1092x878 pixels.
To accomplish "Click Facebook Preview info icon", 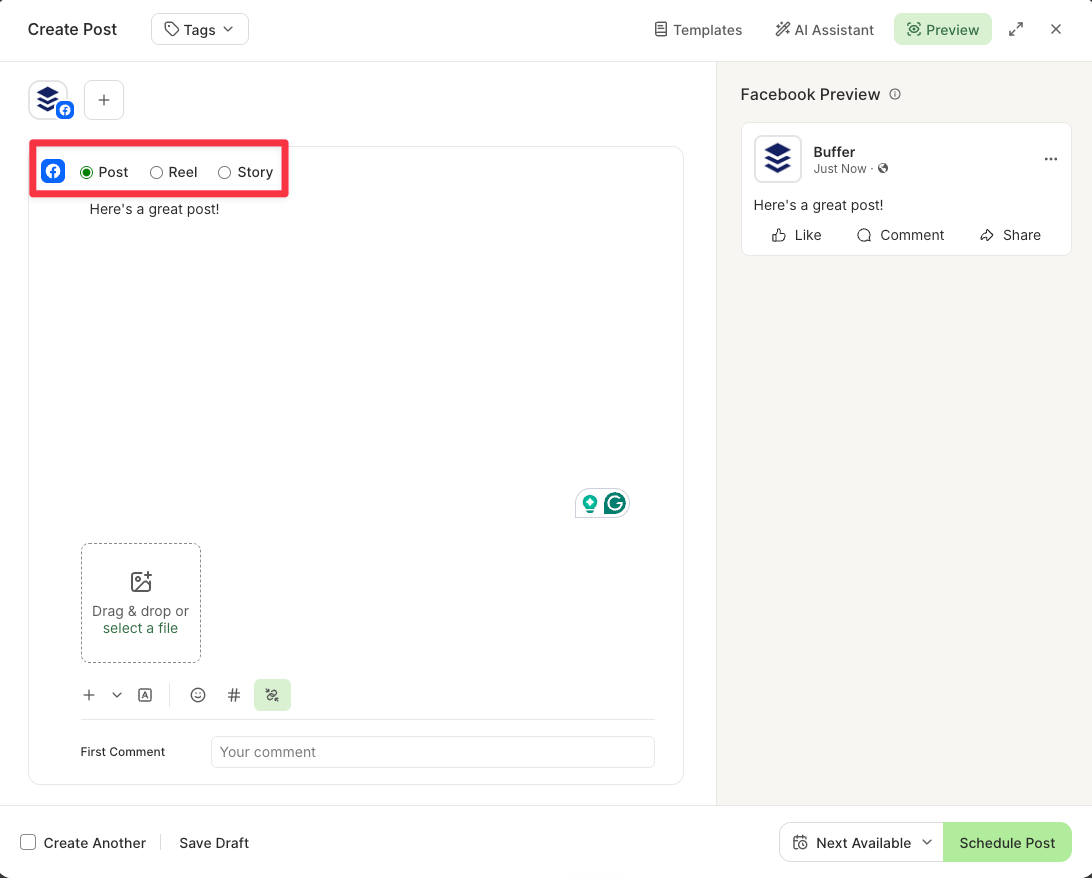I will [896, 94].
